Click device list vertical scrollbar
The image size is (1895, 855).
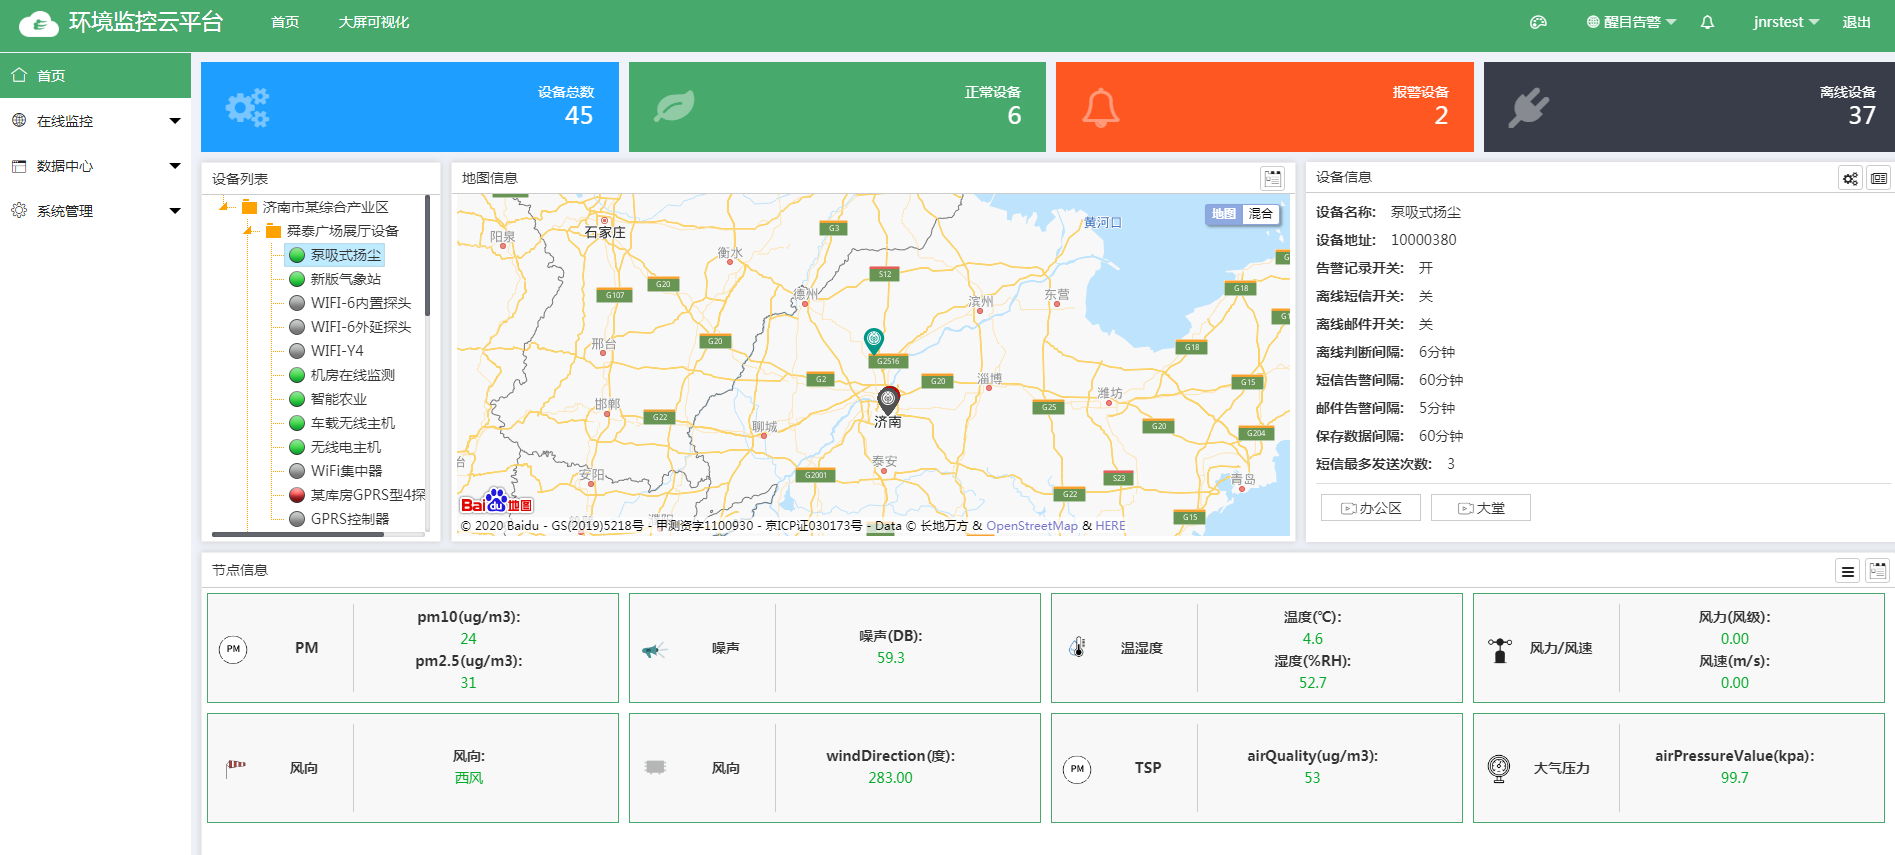pos(427,255)
